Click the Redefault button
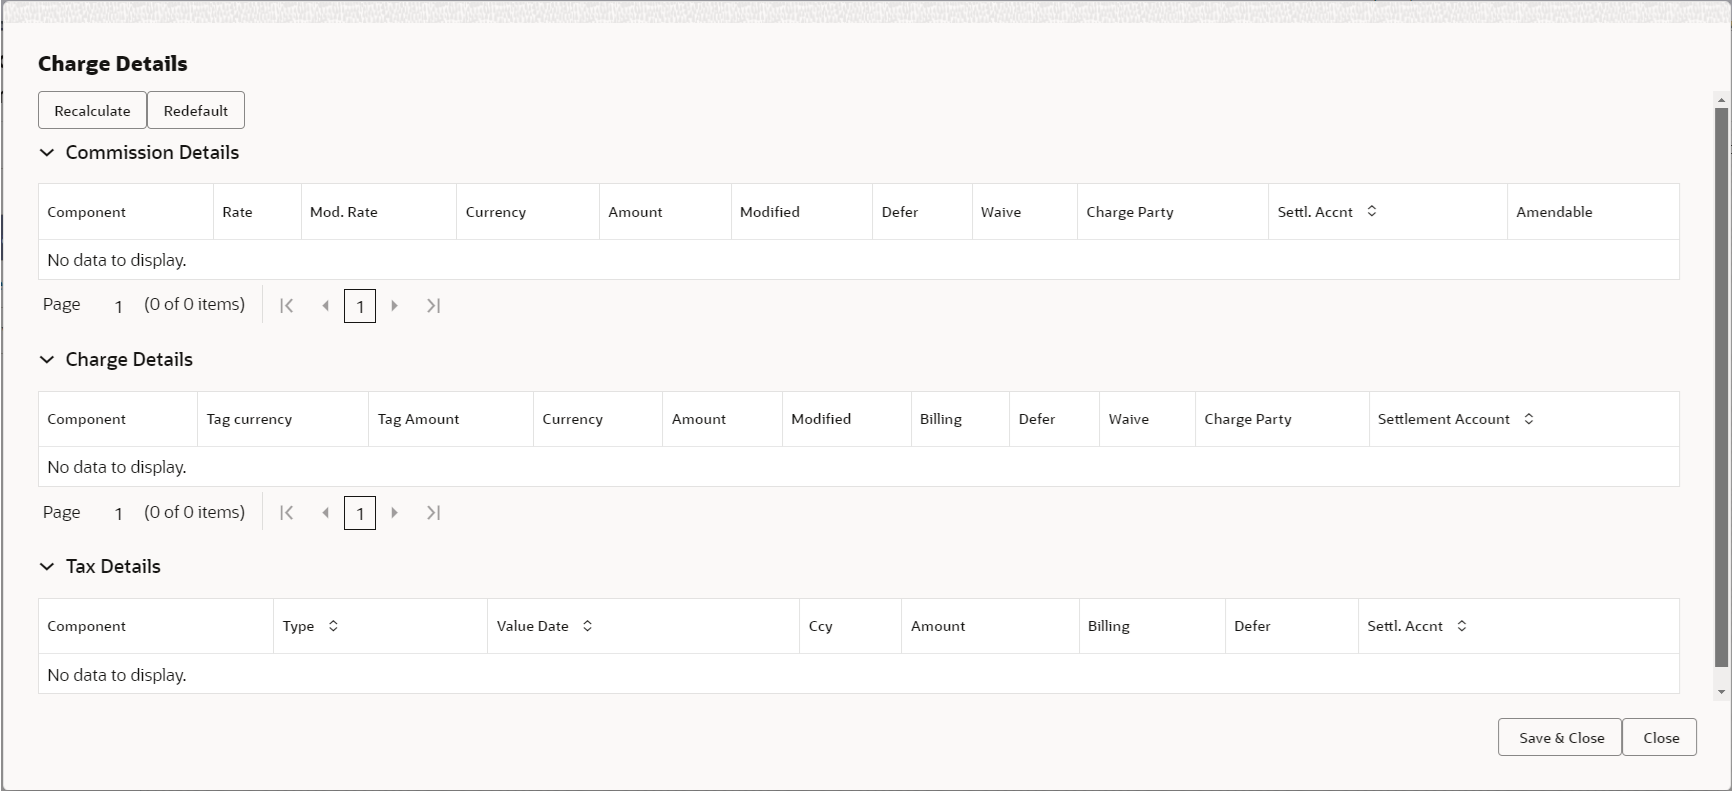Screen dimensions: 1732x791 (196, 110)
